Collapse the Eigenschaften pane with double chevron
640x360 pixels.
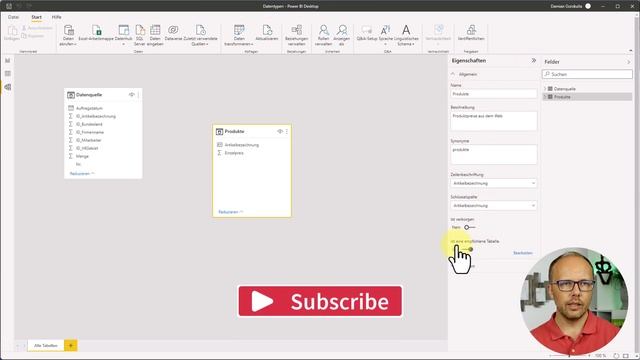[x=533, y=60]
